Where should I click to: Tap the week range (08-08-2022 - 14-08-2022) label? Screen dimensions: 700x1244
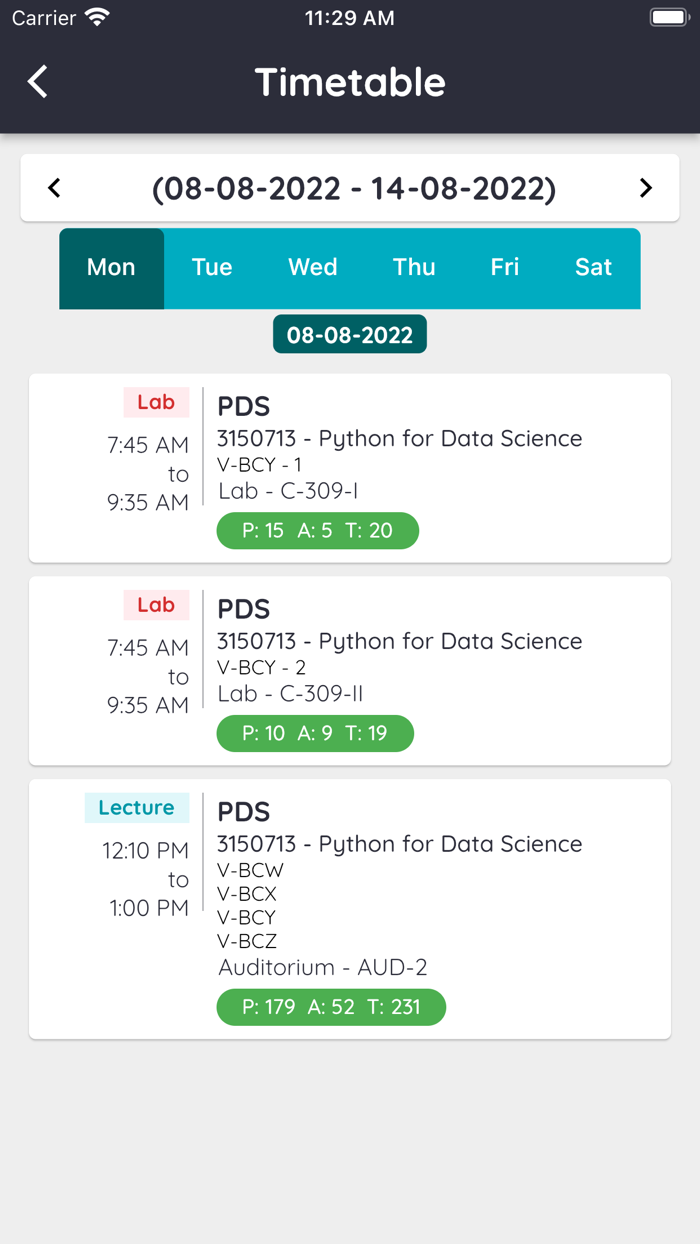[x=349, y=187]
